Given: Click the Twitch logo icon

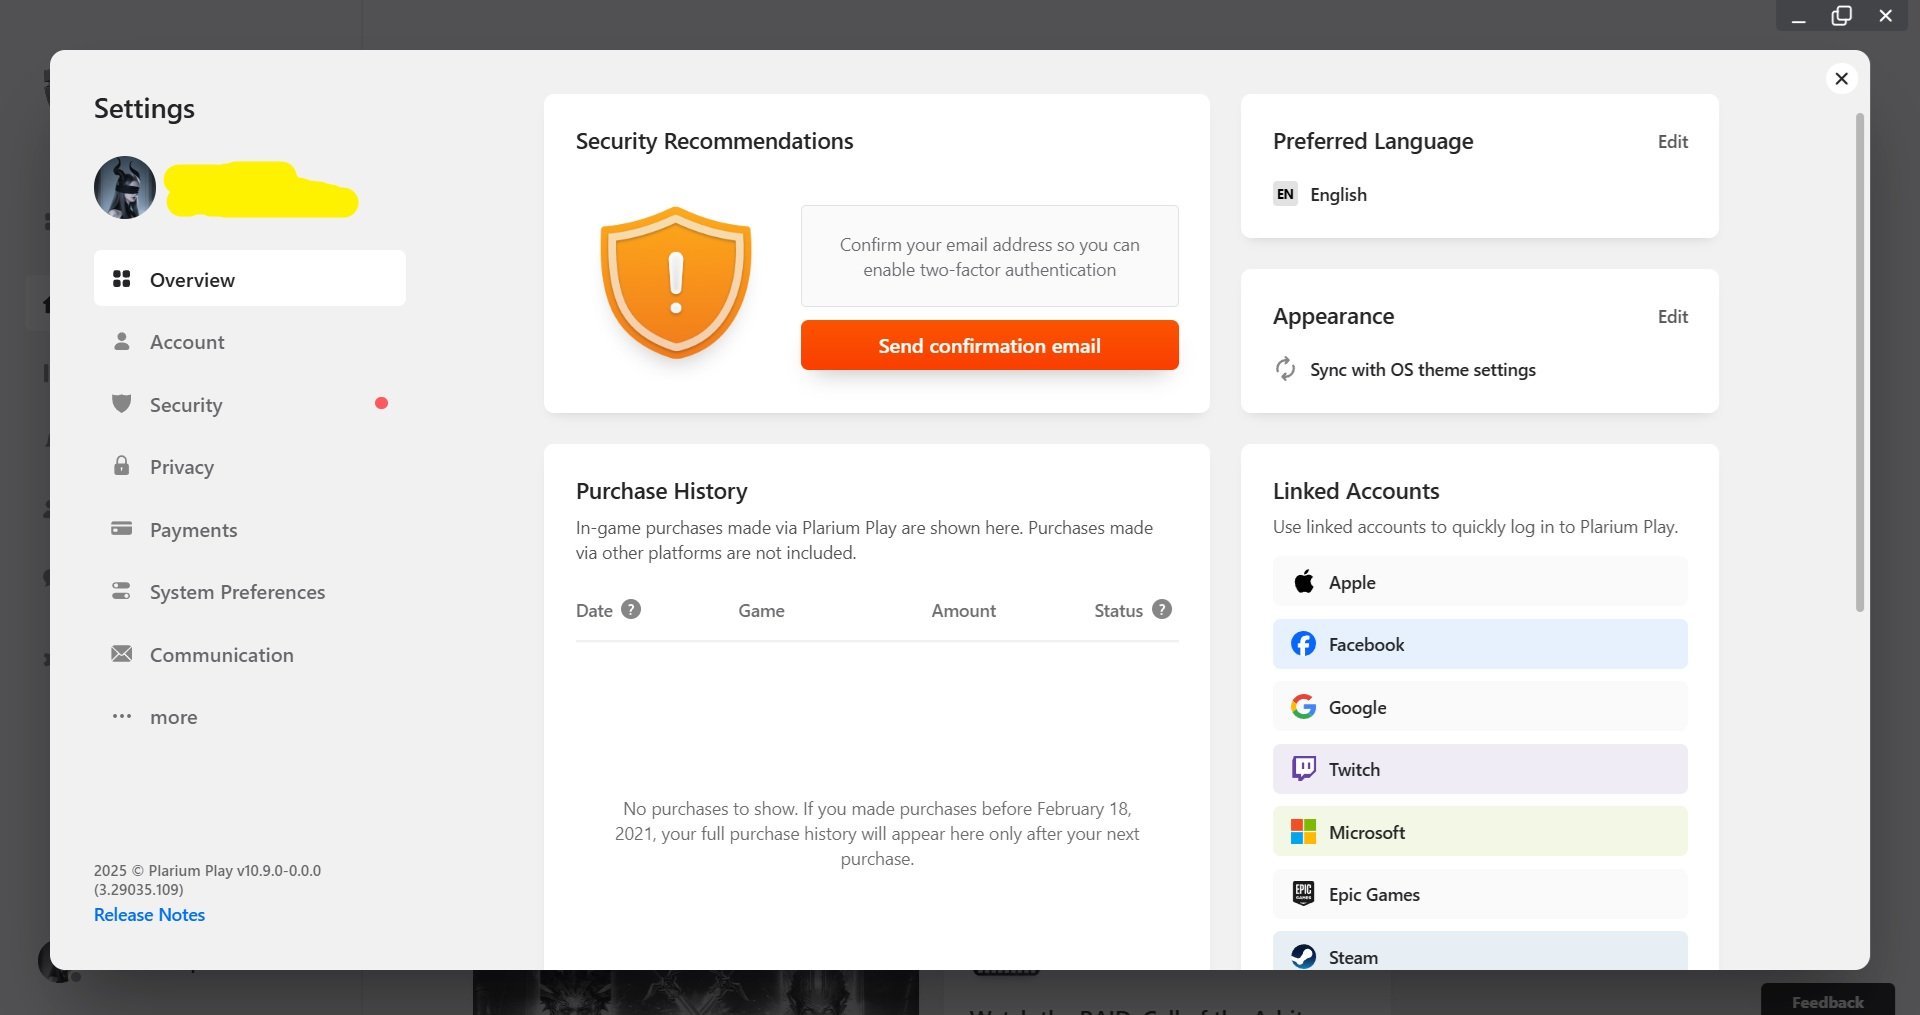Looking at the screenshot, I should coord(1303,769).
